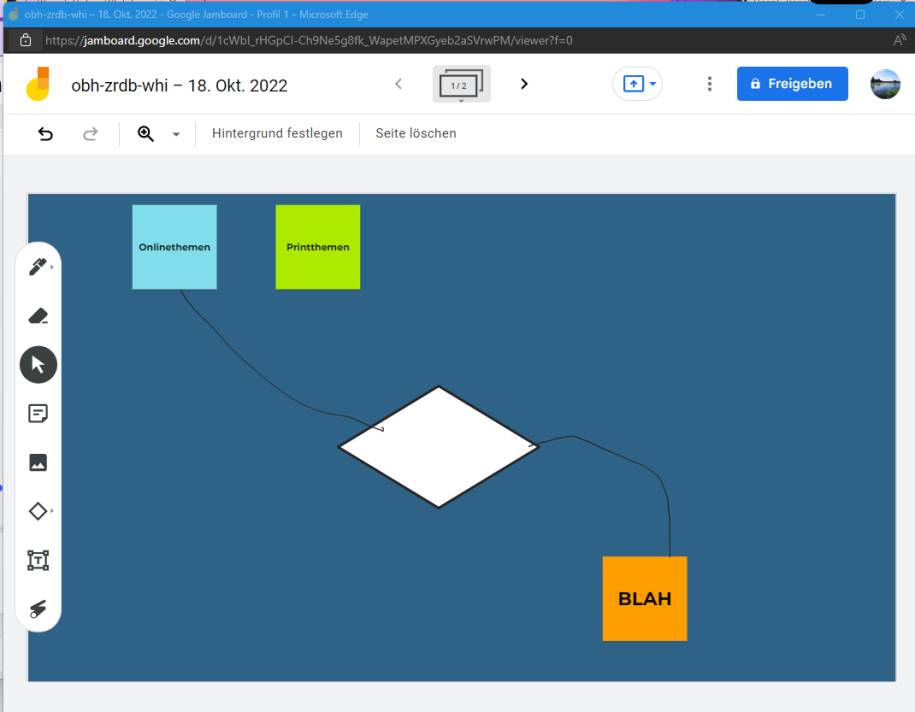Select the text box tool
The height and width of the screenshot is (712, 915).
click(37, 560)
